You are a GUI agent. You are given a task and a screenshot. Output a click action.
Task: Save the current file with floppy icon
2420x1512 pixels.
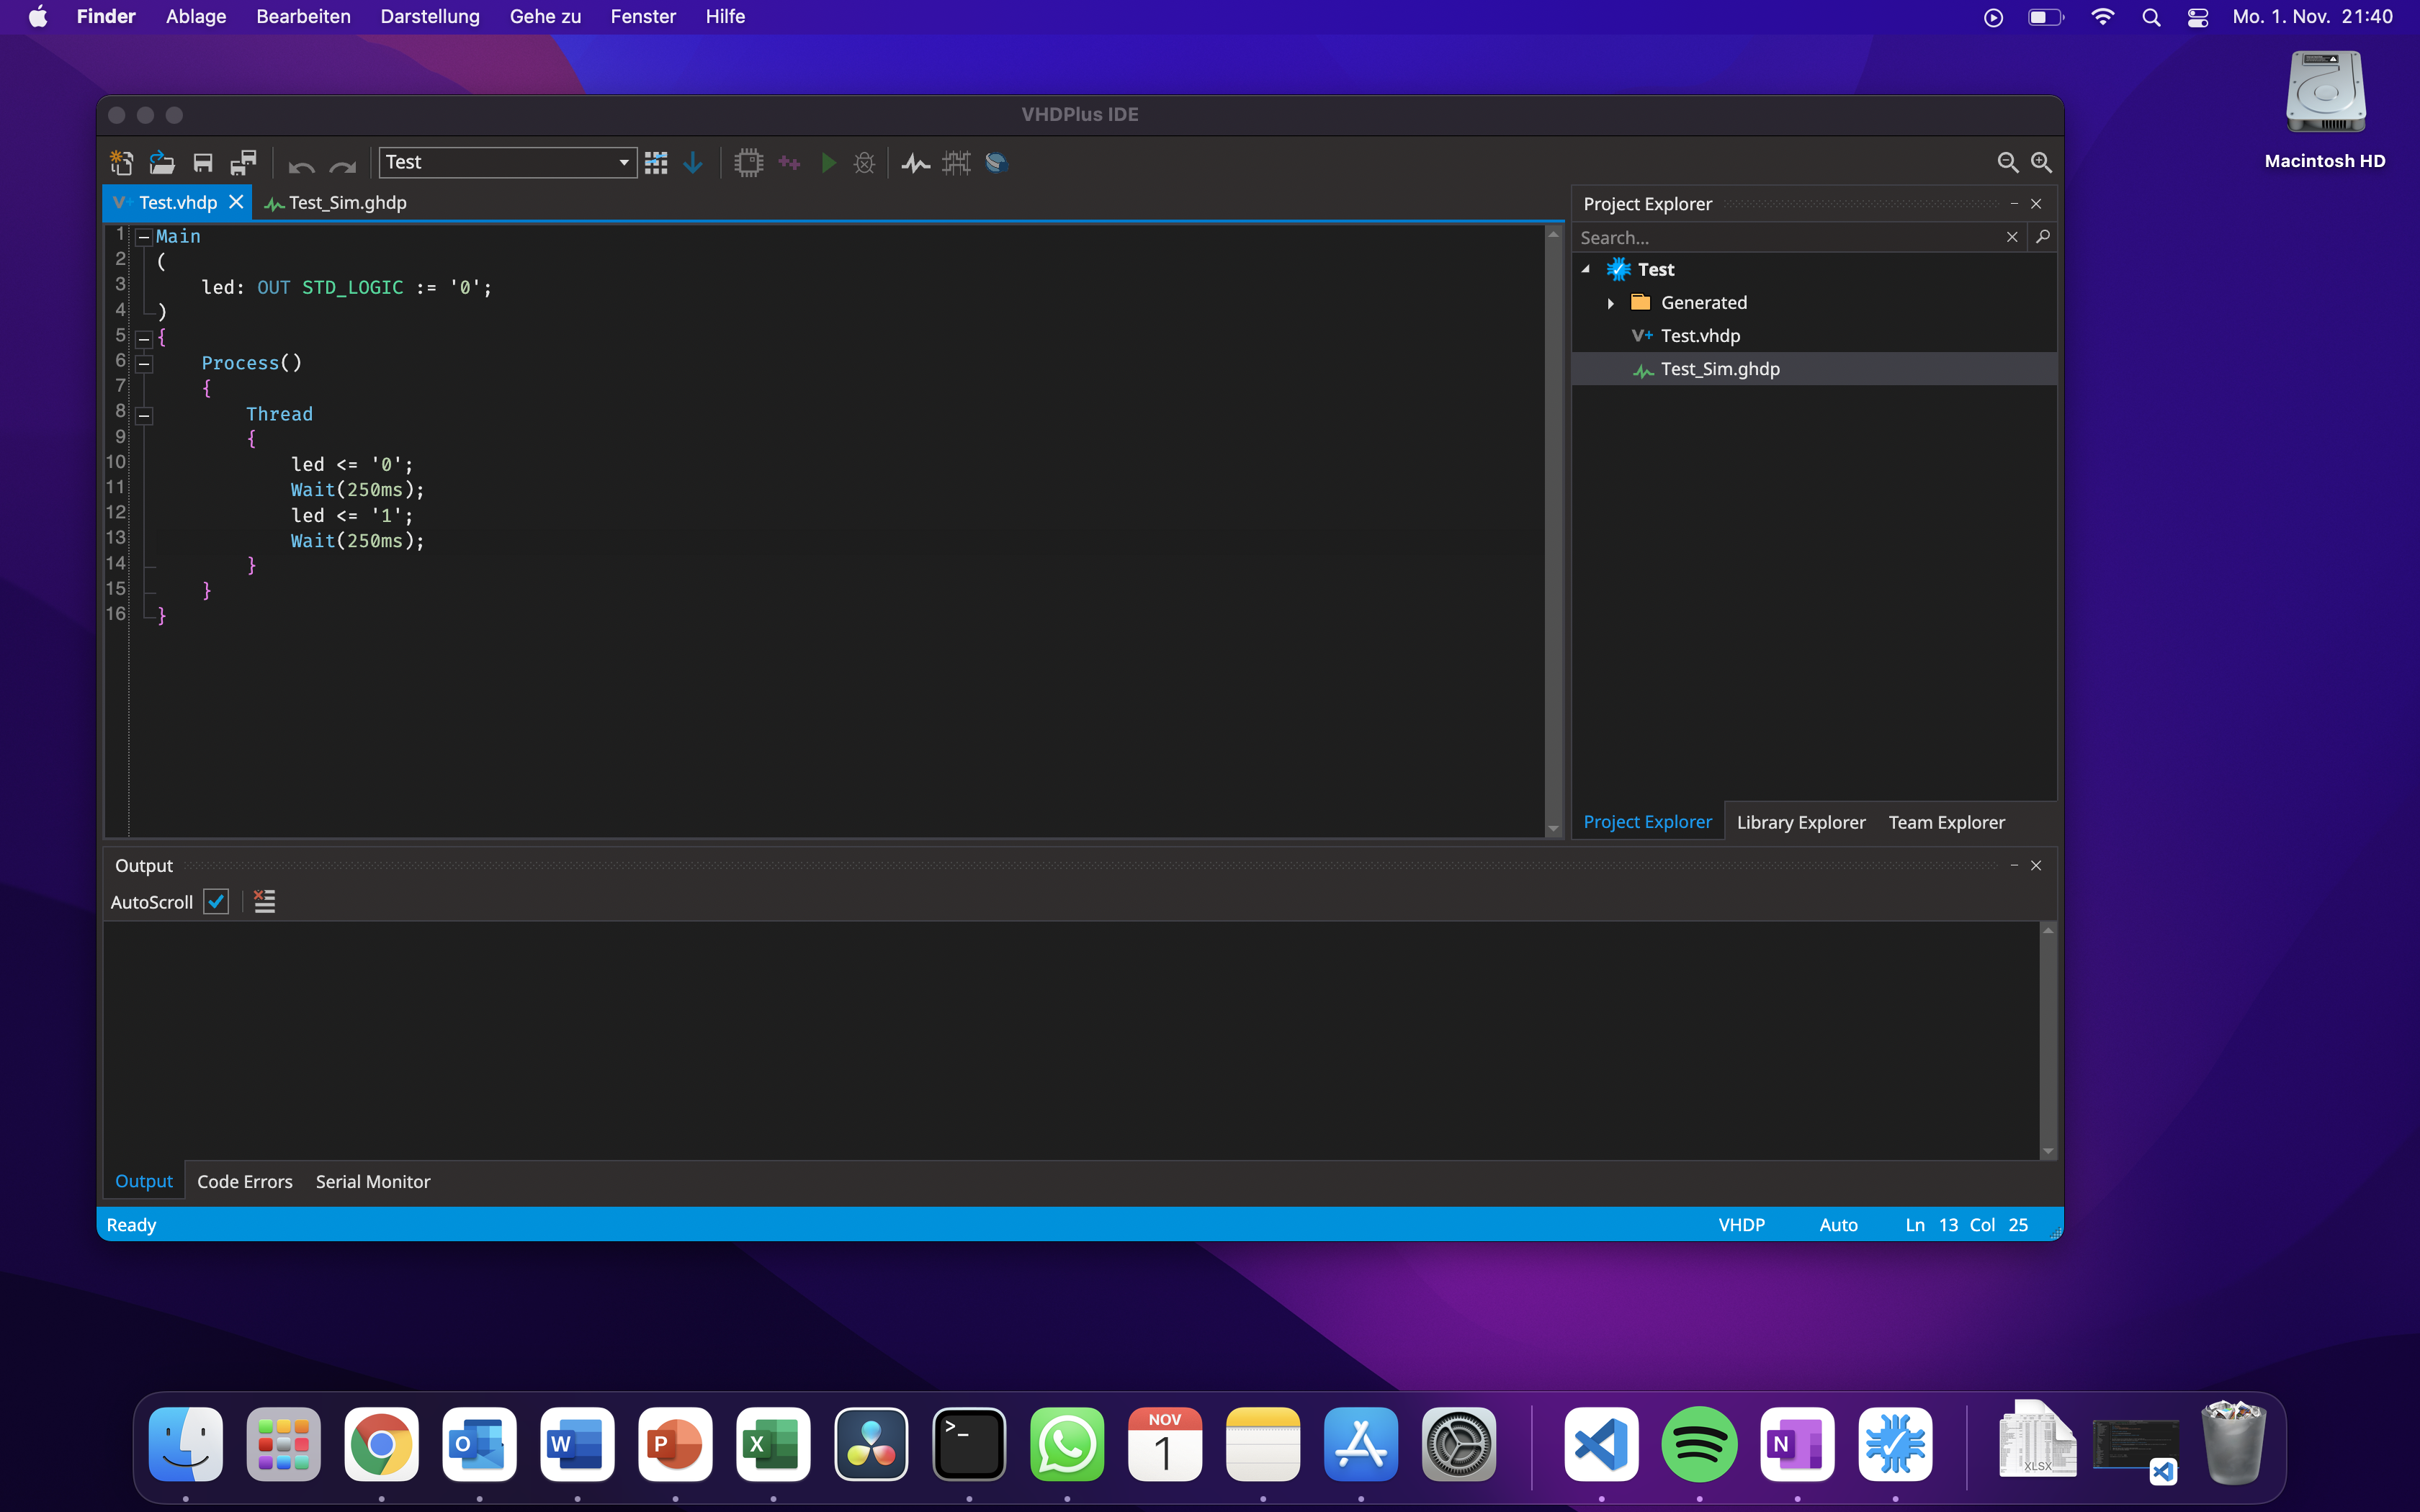(203, 162)
